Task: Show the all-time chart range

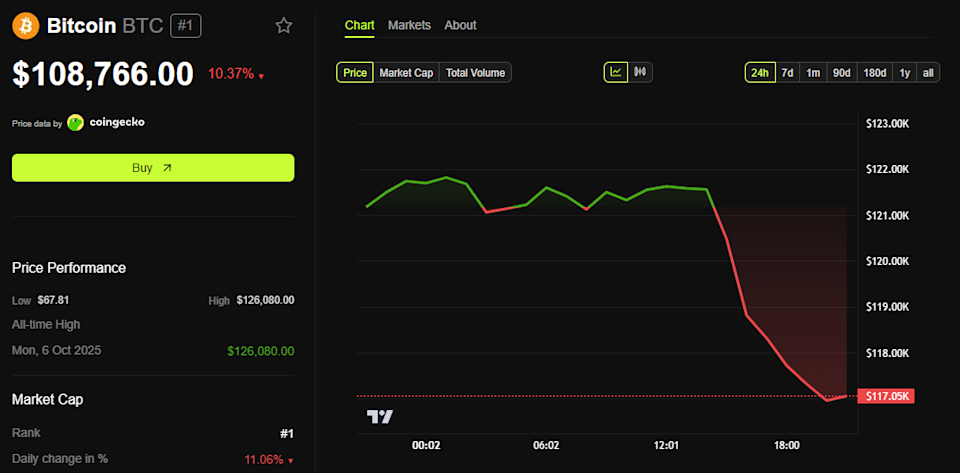Action: (928, 72)
